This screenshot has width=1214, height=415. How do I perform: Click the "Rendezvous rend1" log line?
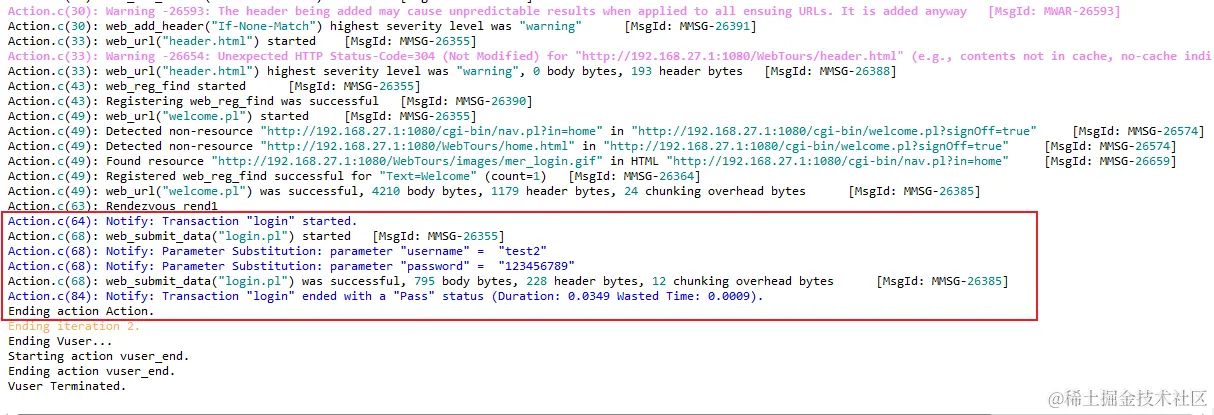point(113,206)
